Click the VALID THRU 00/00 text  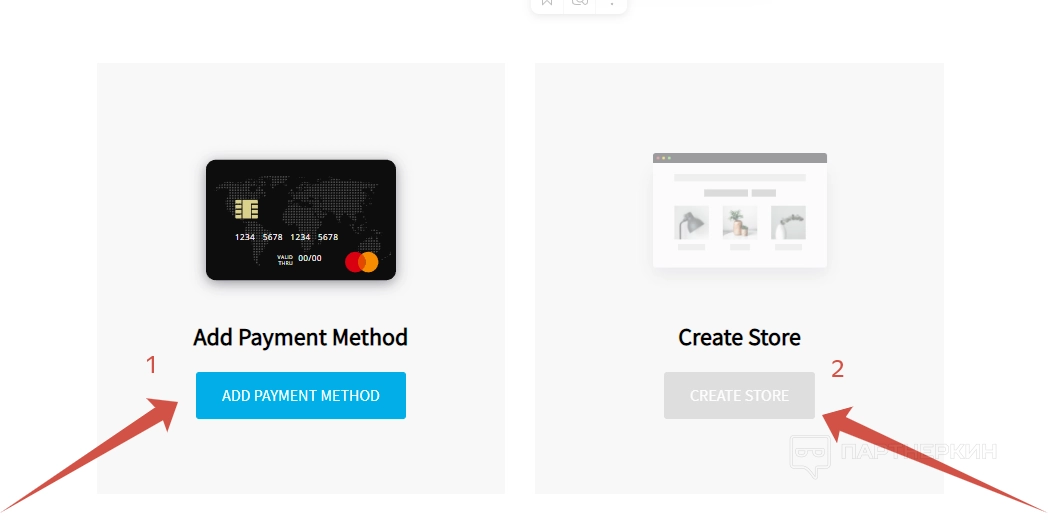299,259
